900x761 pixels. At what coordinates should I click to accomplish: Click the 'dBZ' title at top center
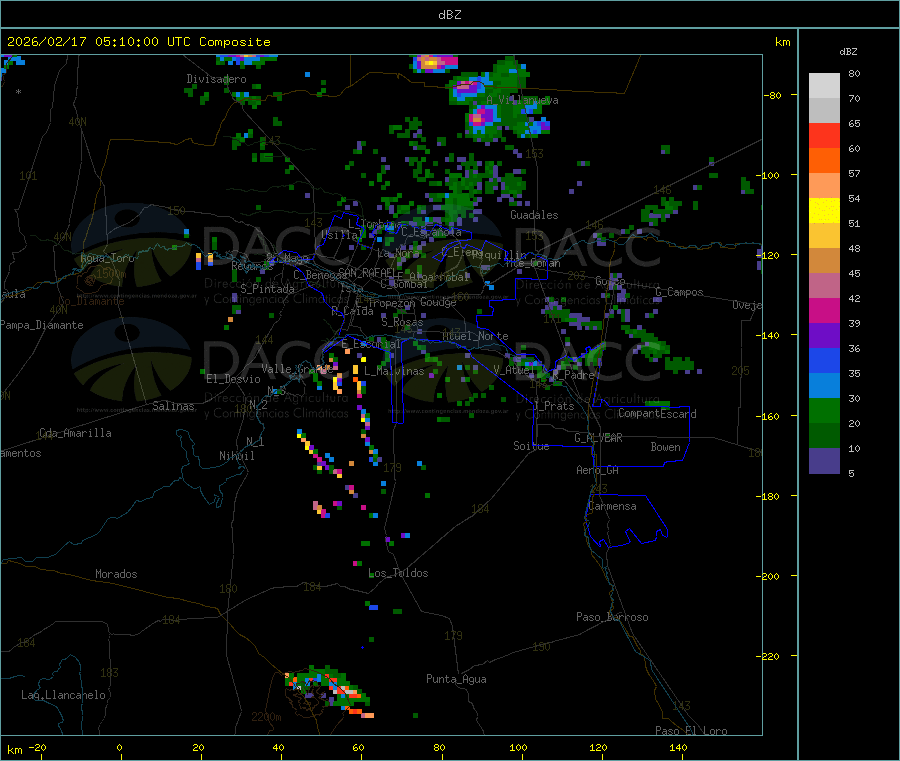[x=449, y=15]
